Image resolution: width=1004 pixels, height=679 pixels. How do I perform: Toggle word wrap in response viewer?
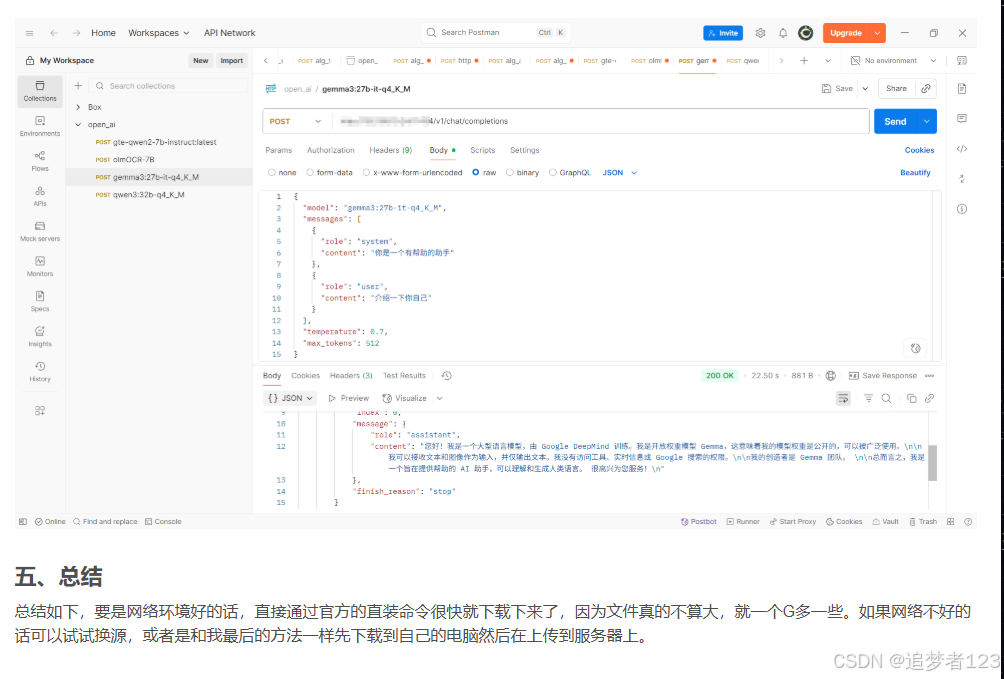(843, 398)
